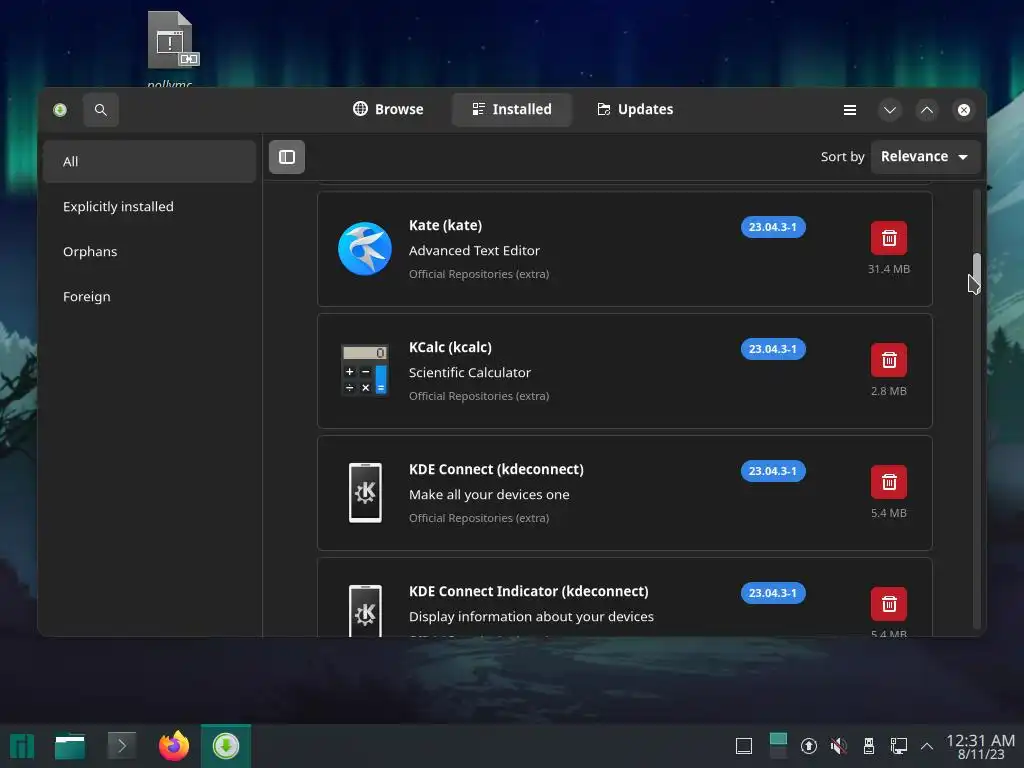The image size is (1024, 768).
Task: Remove KDE Connect with its trash button
Action: coord(888,482)
